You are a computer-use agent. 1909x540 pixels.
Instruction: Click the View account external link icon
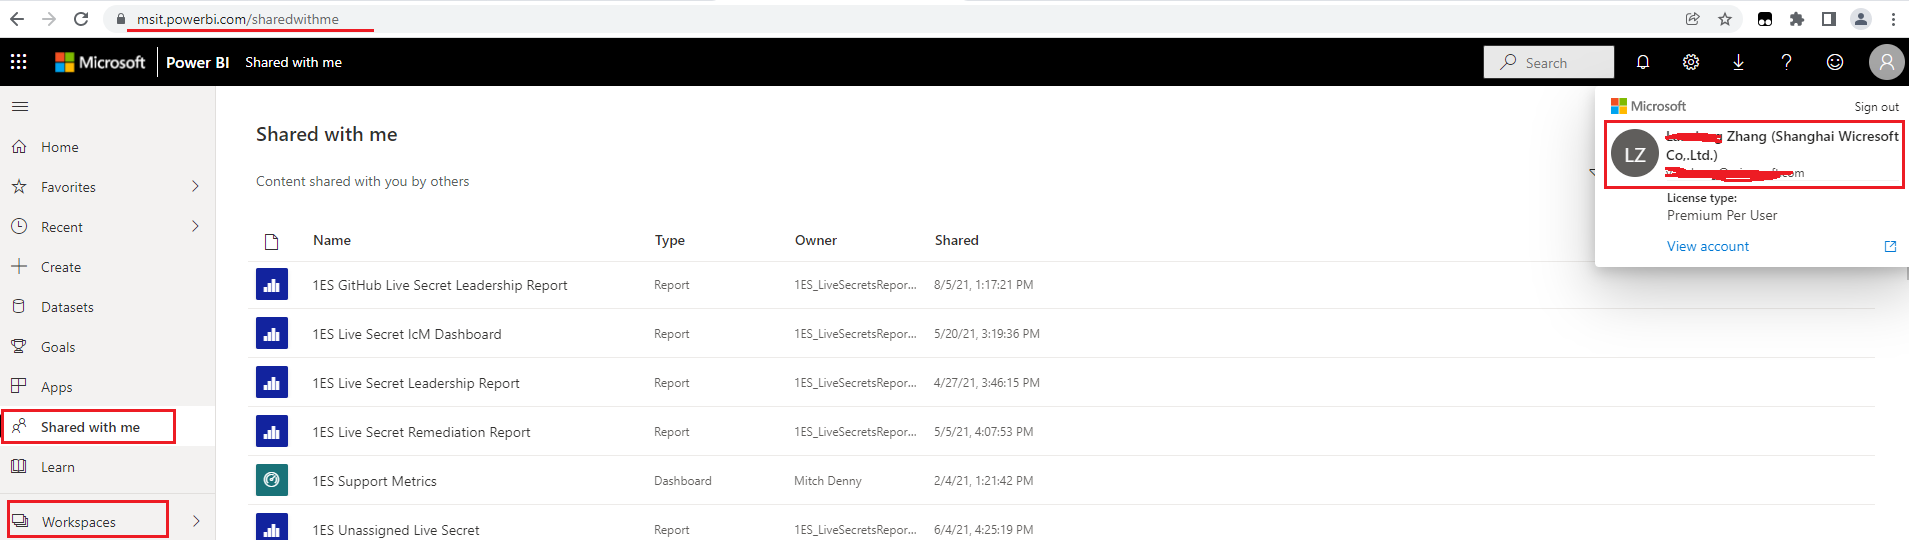pyautogui.click(x=1890, y=246)
